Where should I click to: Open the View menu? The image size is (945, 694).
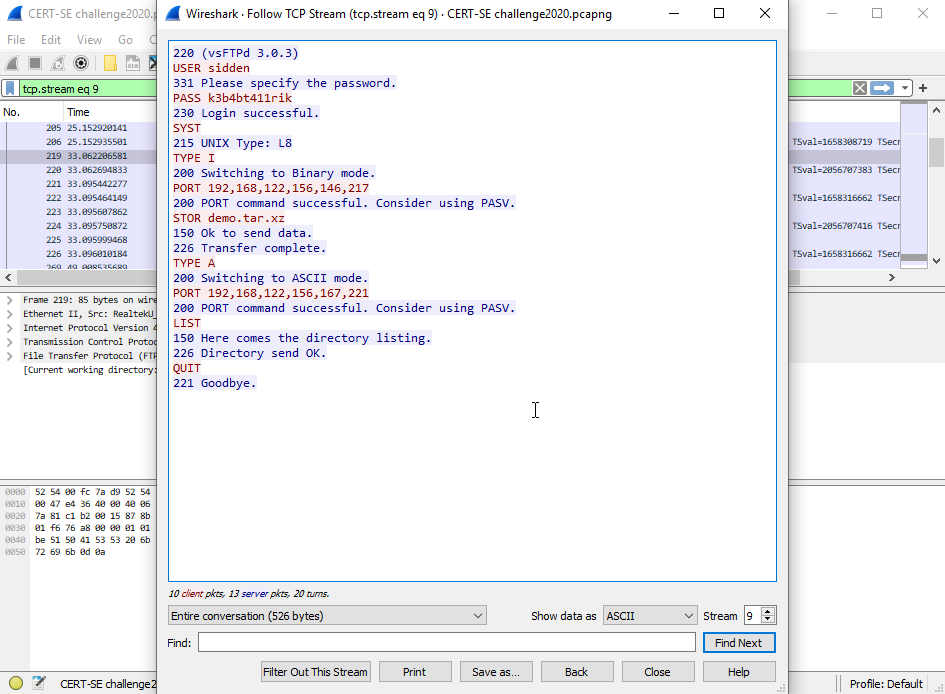click(89, 40)
